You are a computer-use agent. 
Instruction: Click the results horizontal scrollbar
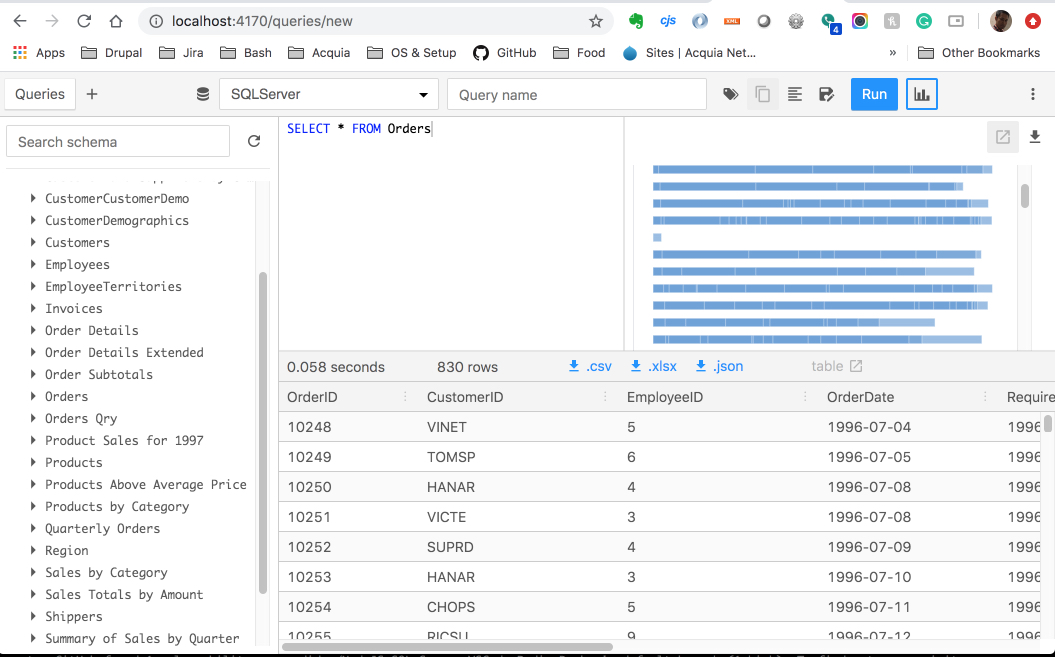point(447,647)
